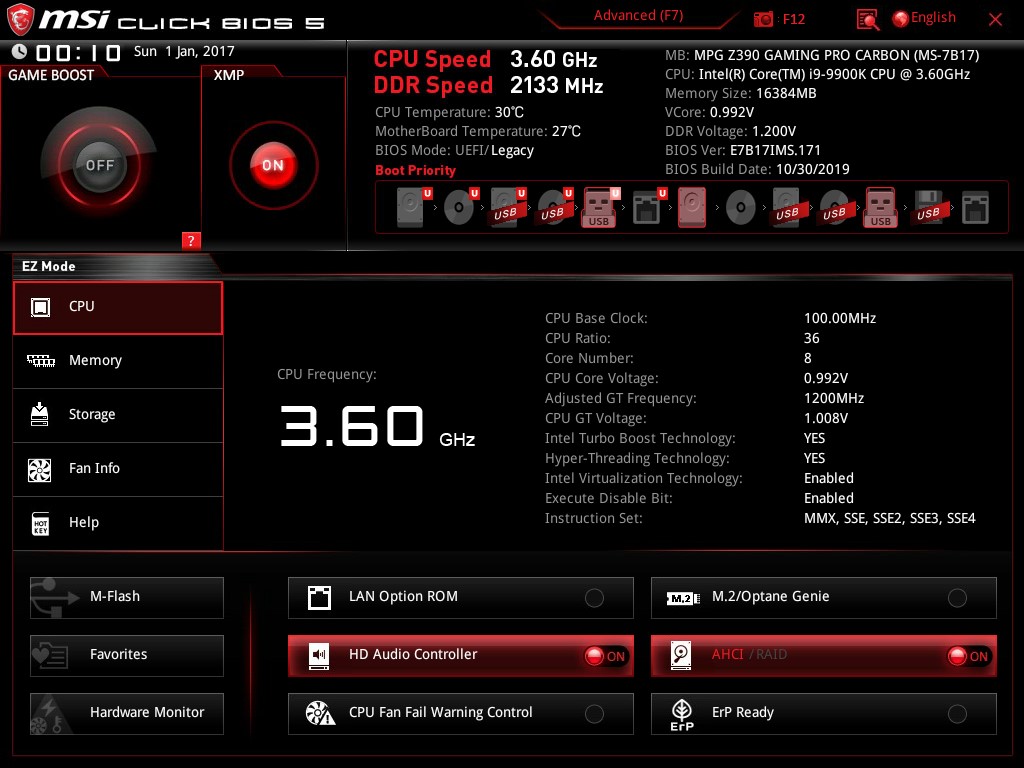Select the UEFI hard disk boot device
1024x768 pixels.
click(x=413, y=207)
